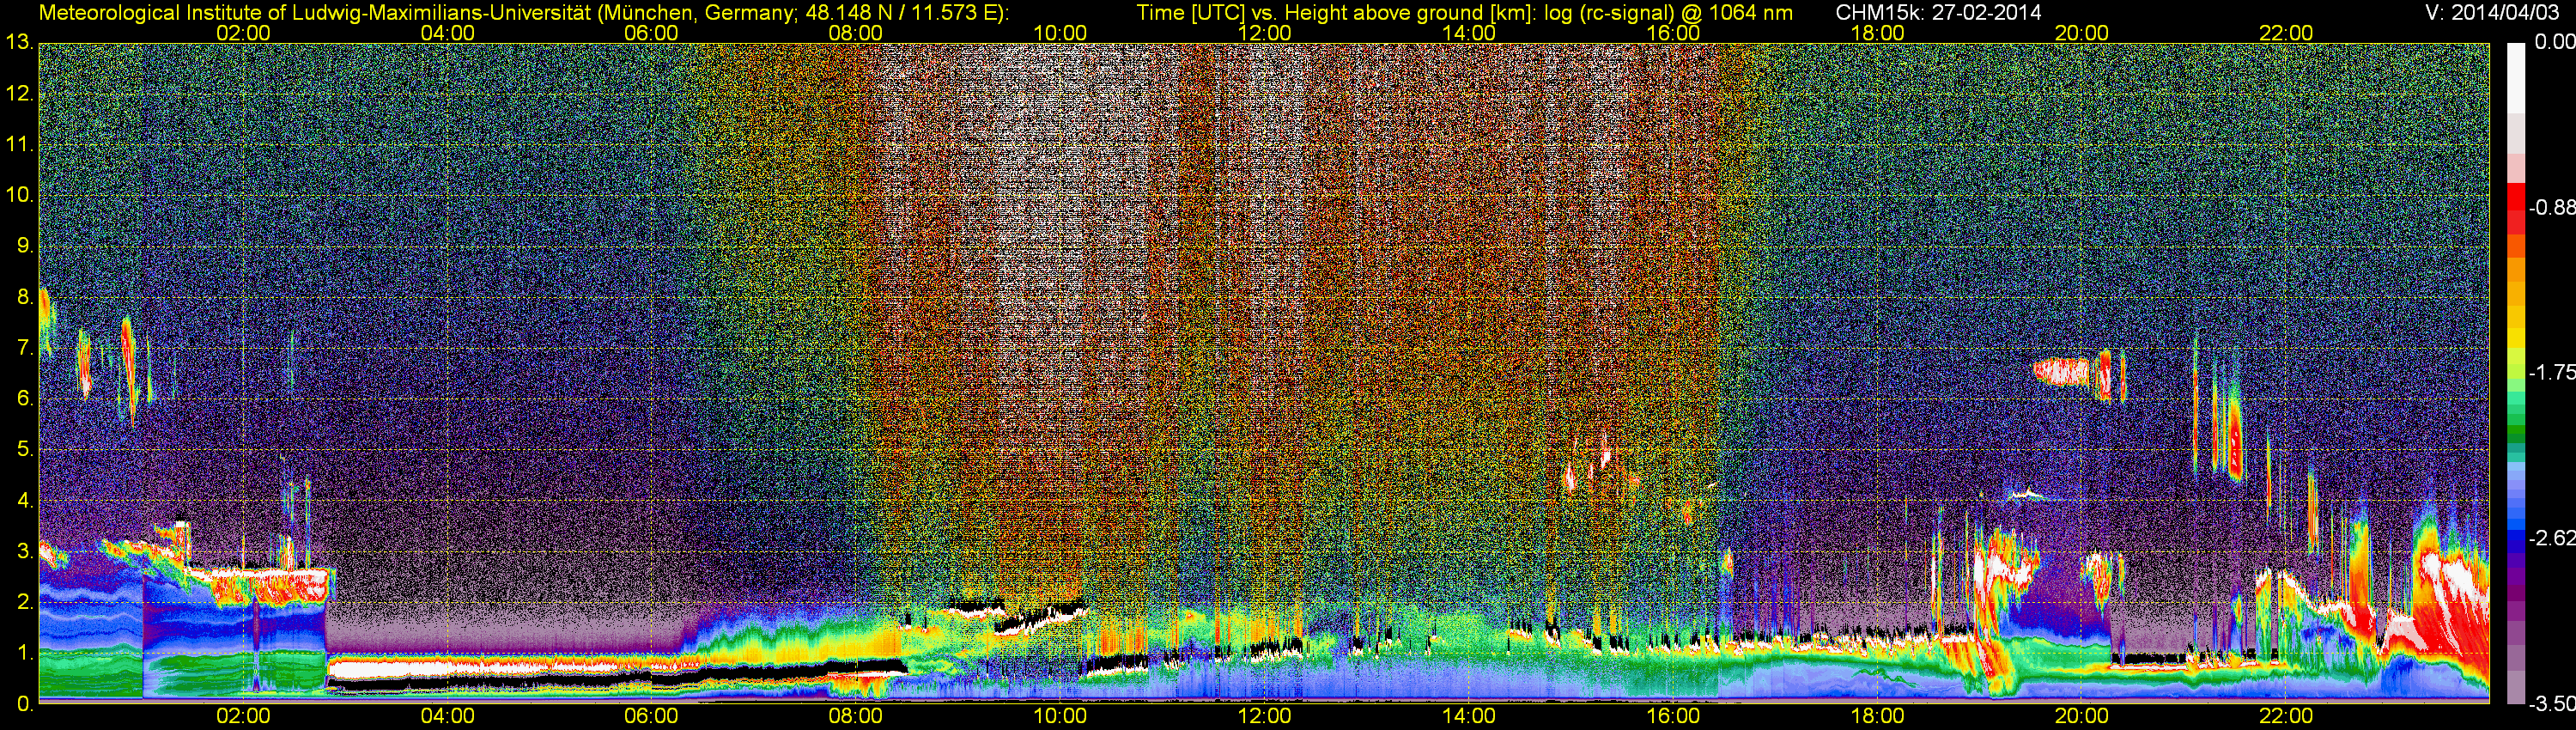This screenshot has width=2576, height=730.
Task: Click the -0.88 colorbar scale value
Action: [x=2552, y=207]
